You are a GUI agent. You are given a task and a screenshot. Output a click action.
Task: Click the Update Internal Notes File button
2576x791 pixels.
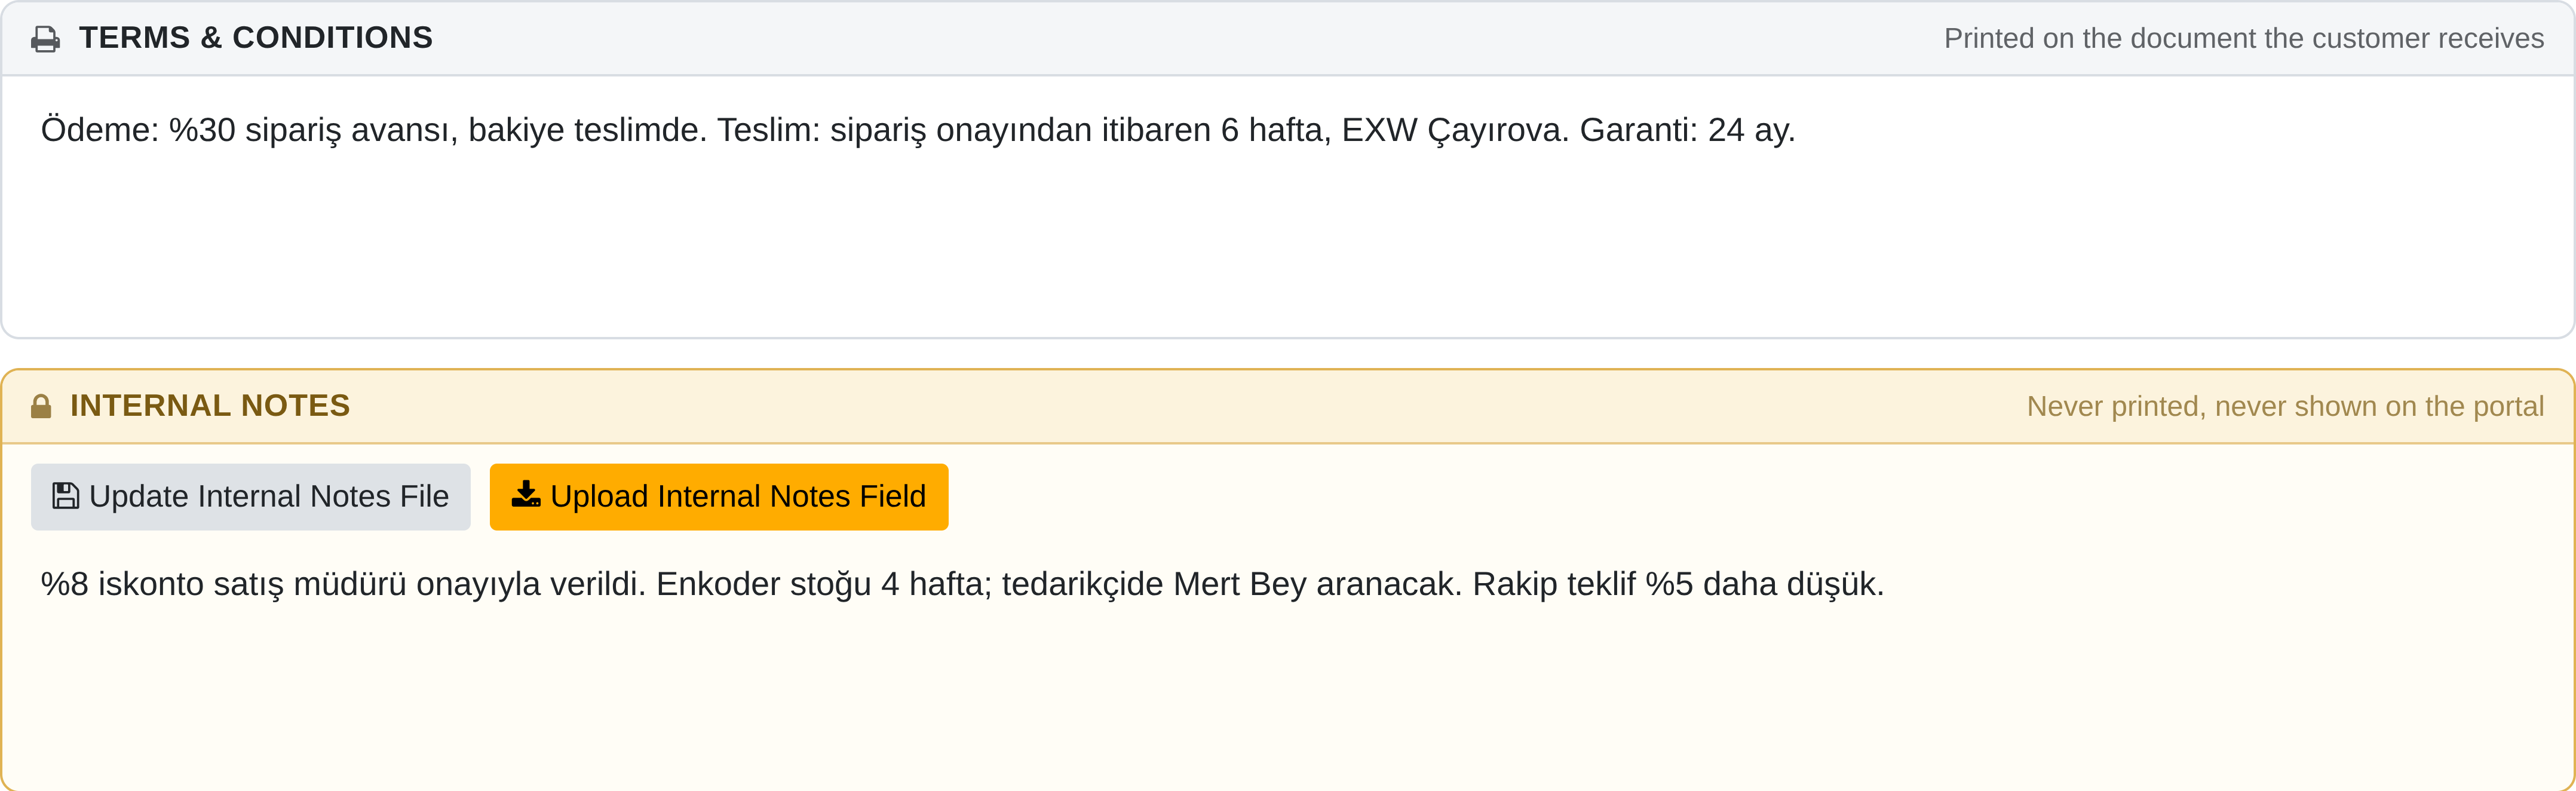(251, 497)
